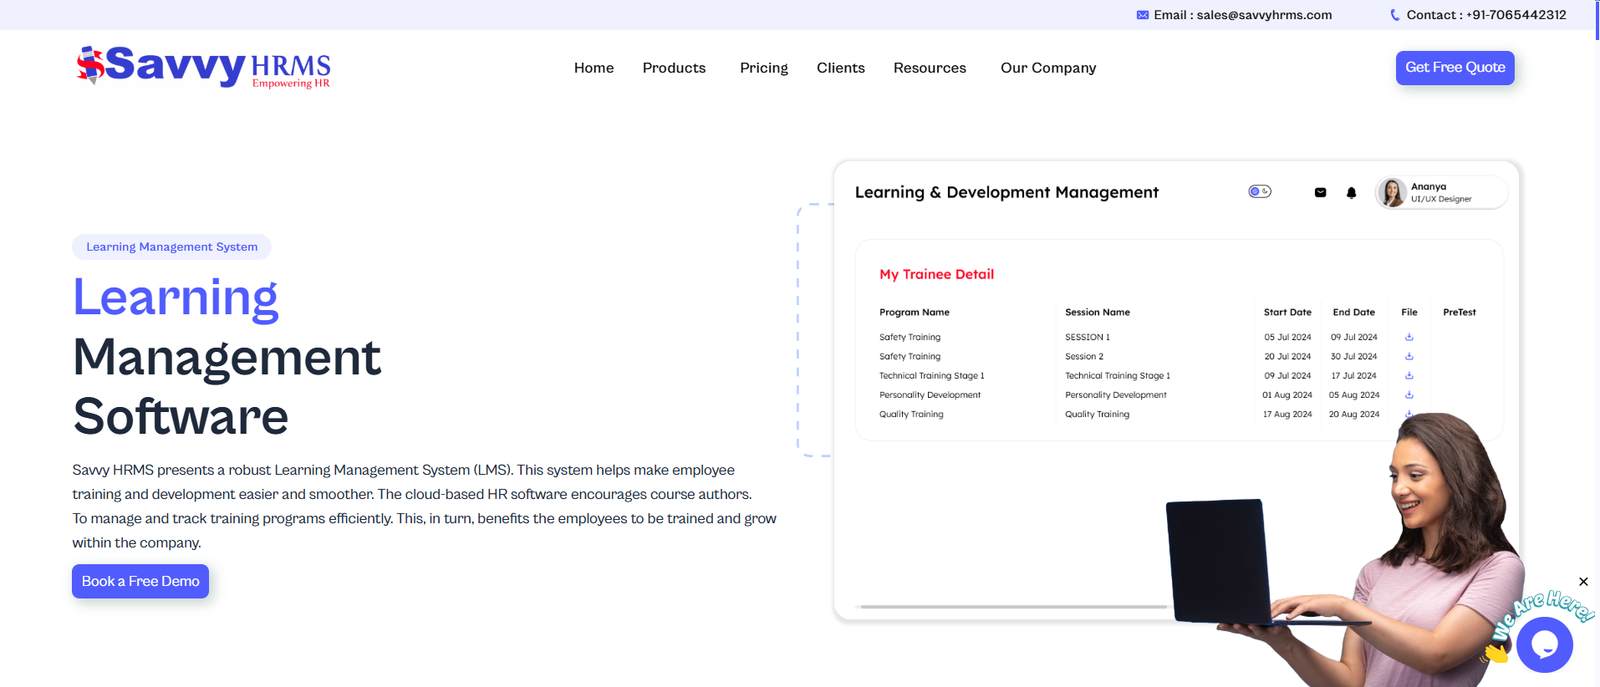Click the Savvy HRMS logo
The image size is (1600, 687).
point(203,67)
